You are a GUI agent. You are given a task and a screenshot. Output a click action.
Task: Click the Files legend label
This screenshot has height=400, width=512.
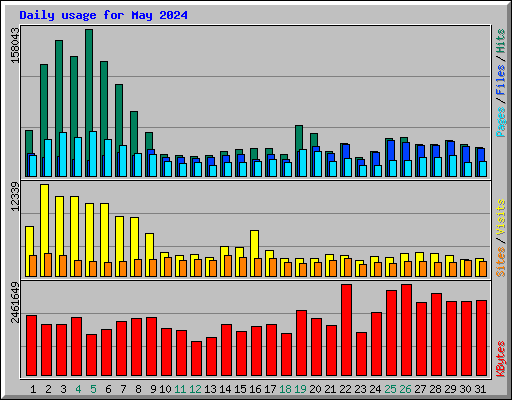pos(500,80)
